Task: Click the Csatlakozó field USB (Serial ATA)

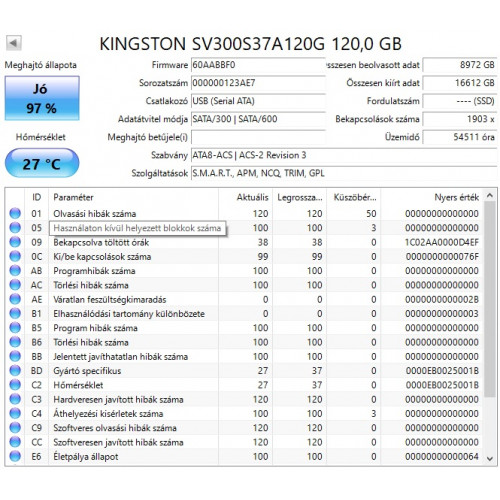Action: 258,101
